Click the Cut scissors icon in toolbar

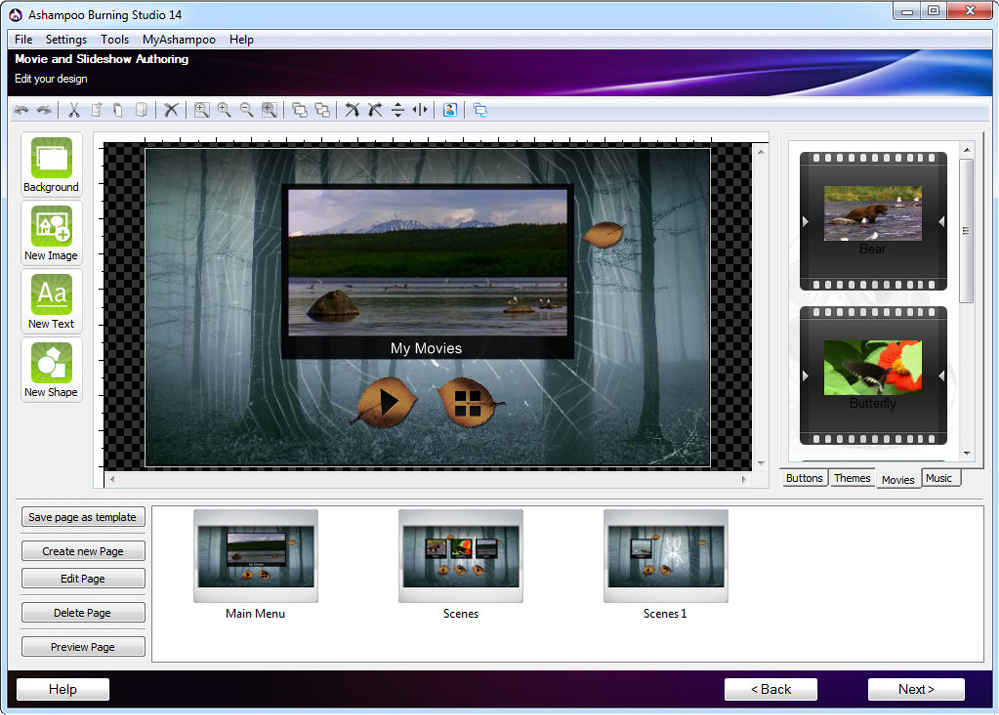click(x=73, y=110)
